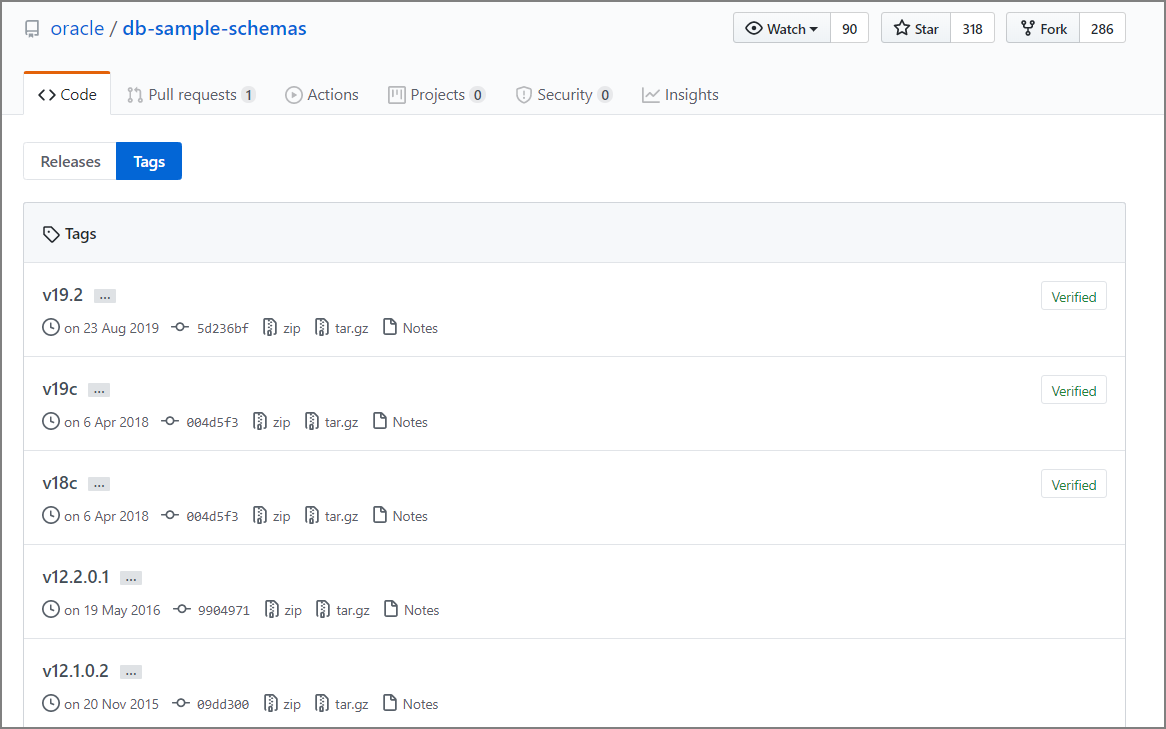The height and width of the screenshot is (729, 1166).
Task: Select the Tags view button
Action: (149, 161)
